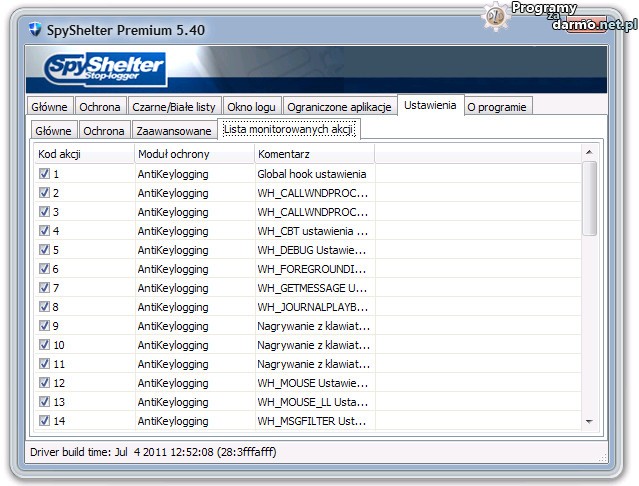Select the WH_MOUSE_LL row in the list

tap(312, 402)
